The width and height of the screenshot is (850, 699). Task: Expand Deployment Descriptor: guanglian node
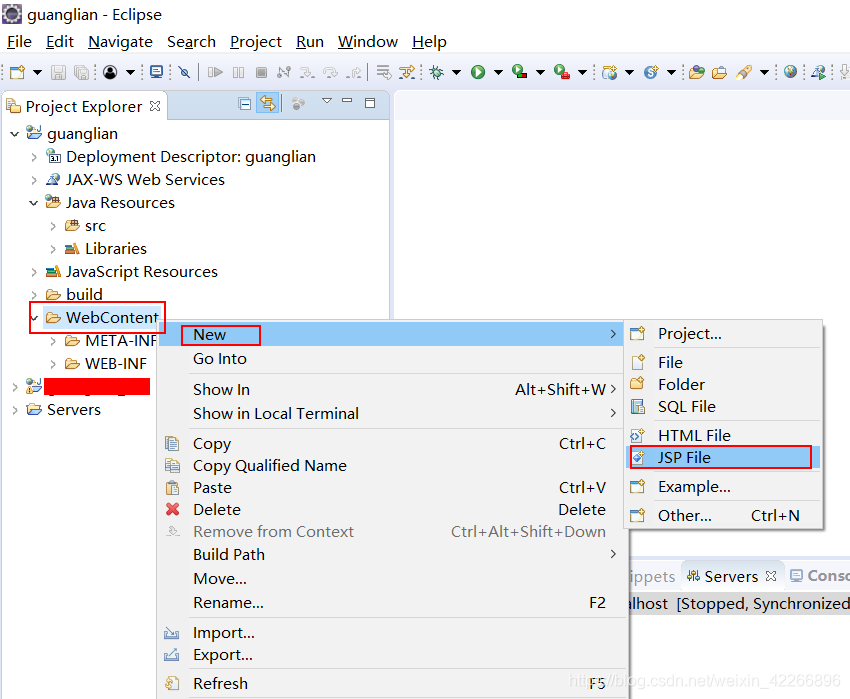pyautogui.click(x=34, y=157)
